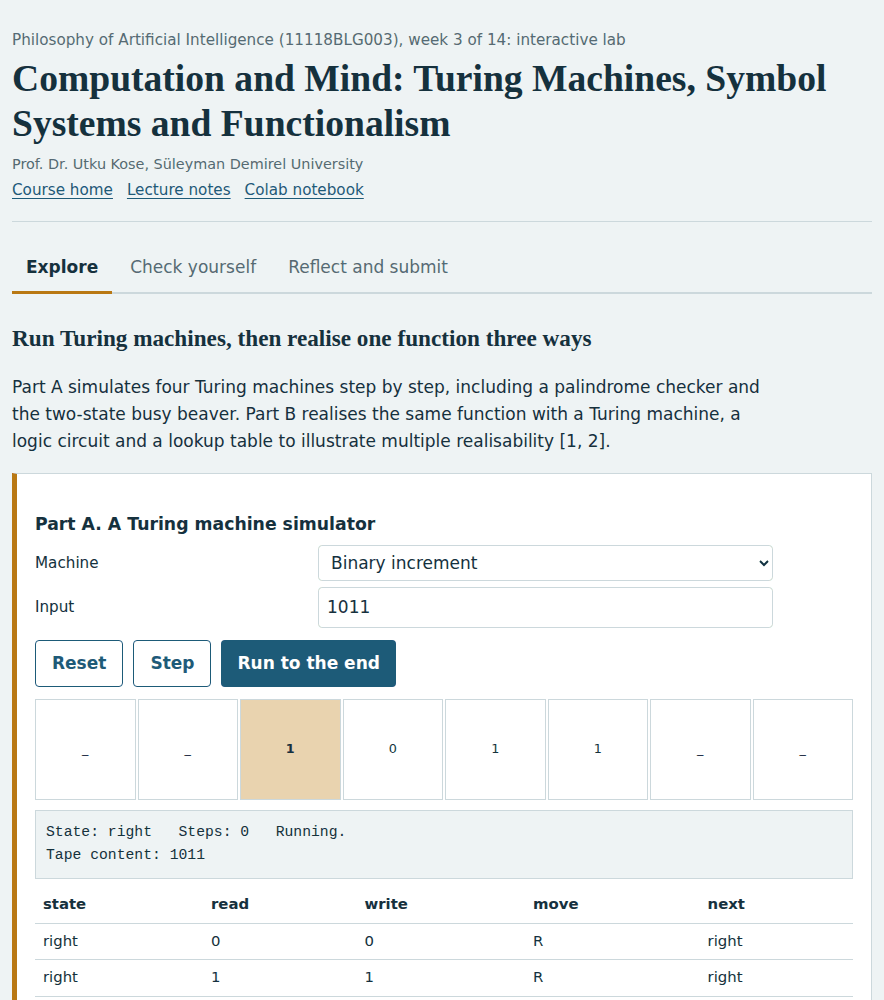Click the "move" column header
884x1000 pixels.
[x=556, y=904]
